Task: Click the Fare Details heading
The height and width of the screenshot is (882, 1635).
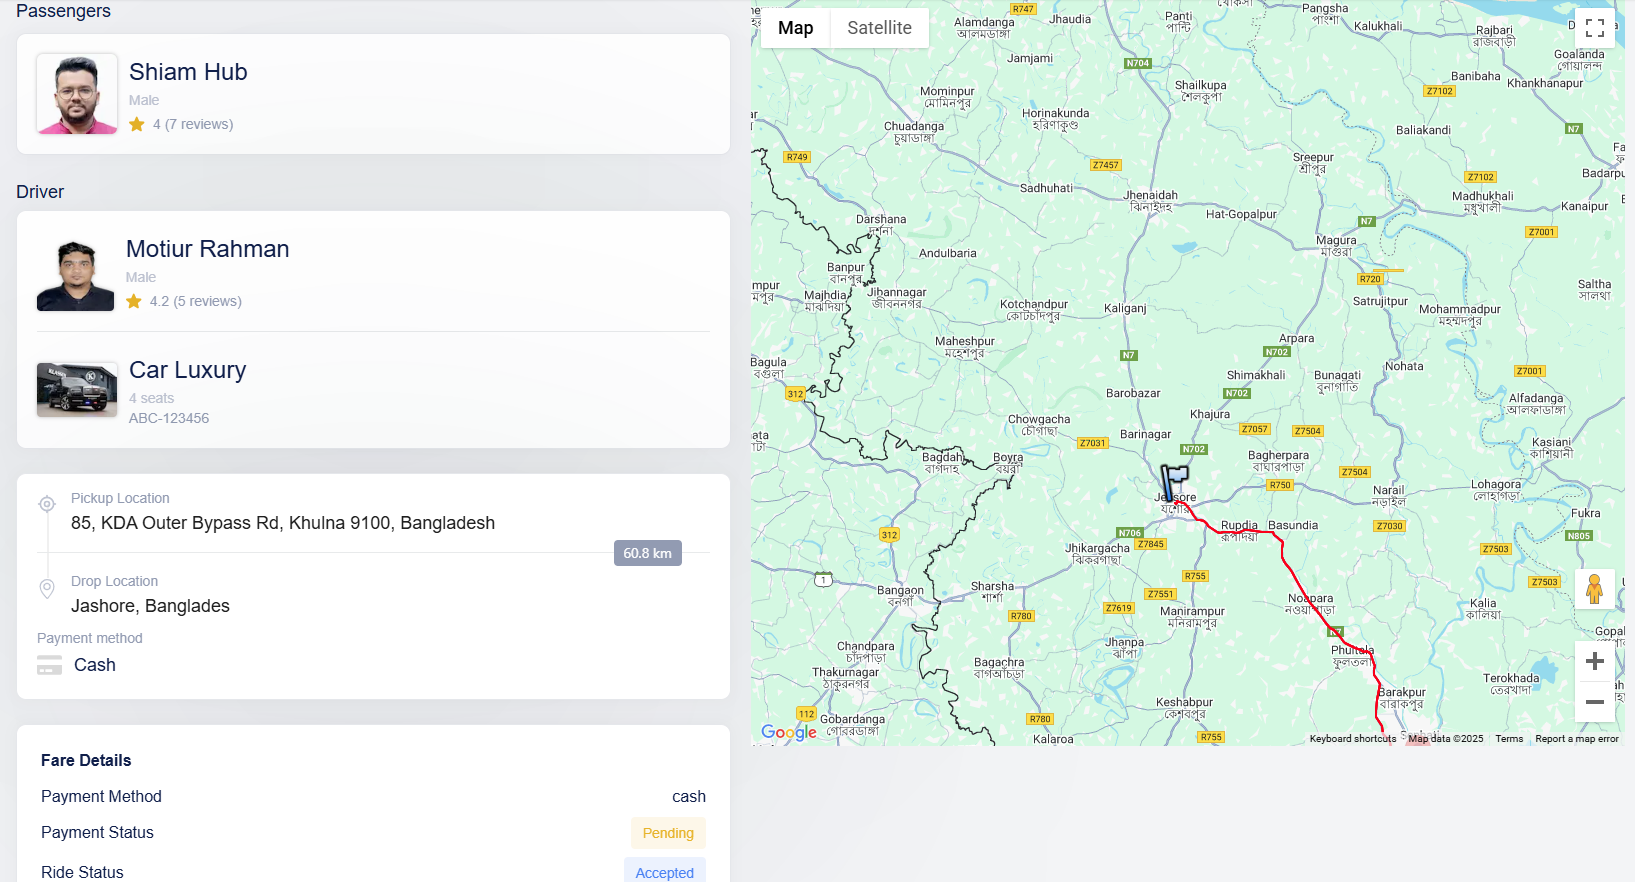Action: tap(86, 760)
